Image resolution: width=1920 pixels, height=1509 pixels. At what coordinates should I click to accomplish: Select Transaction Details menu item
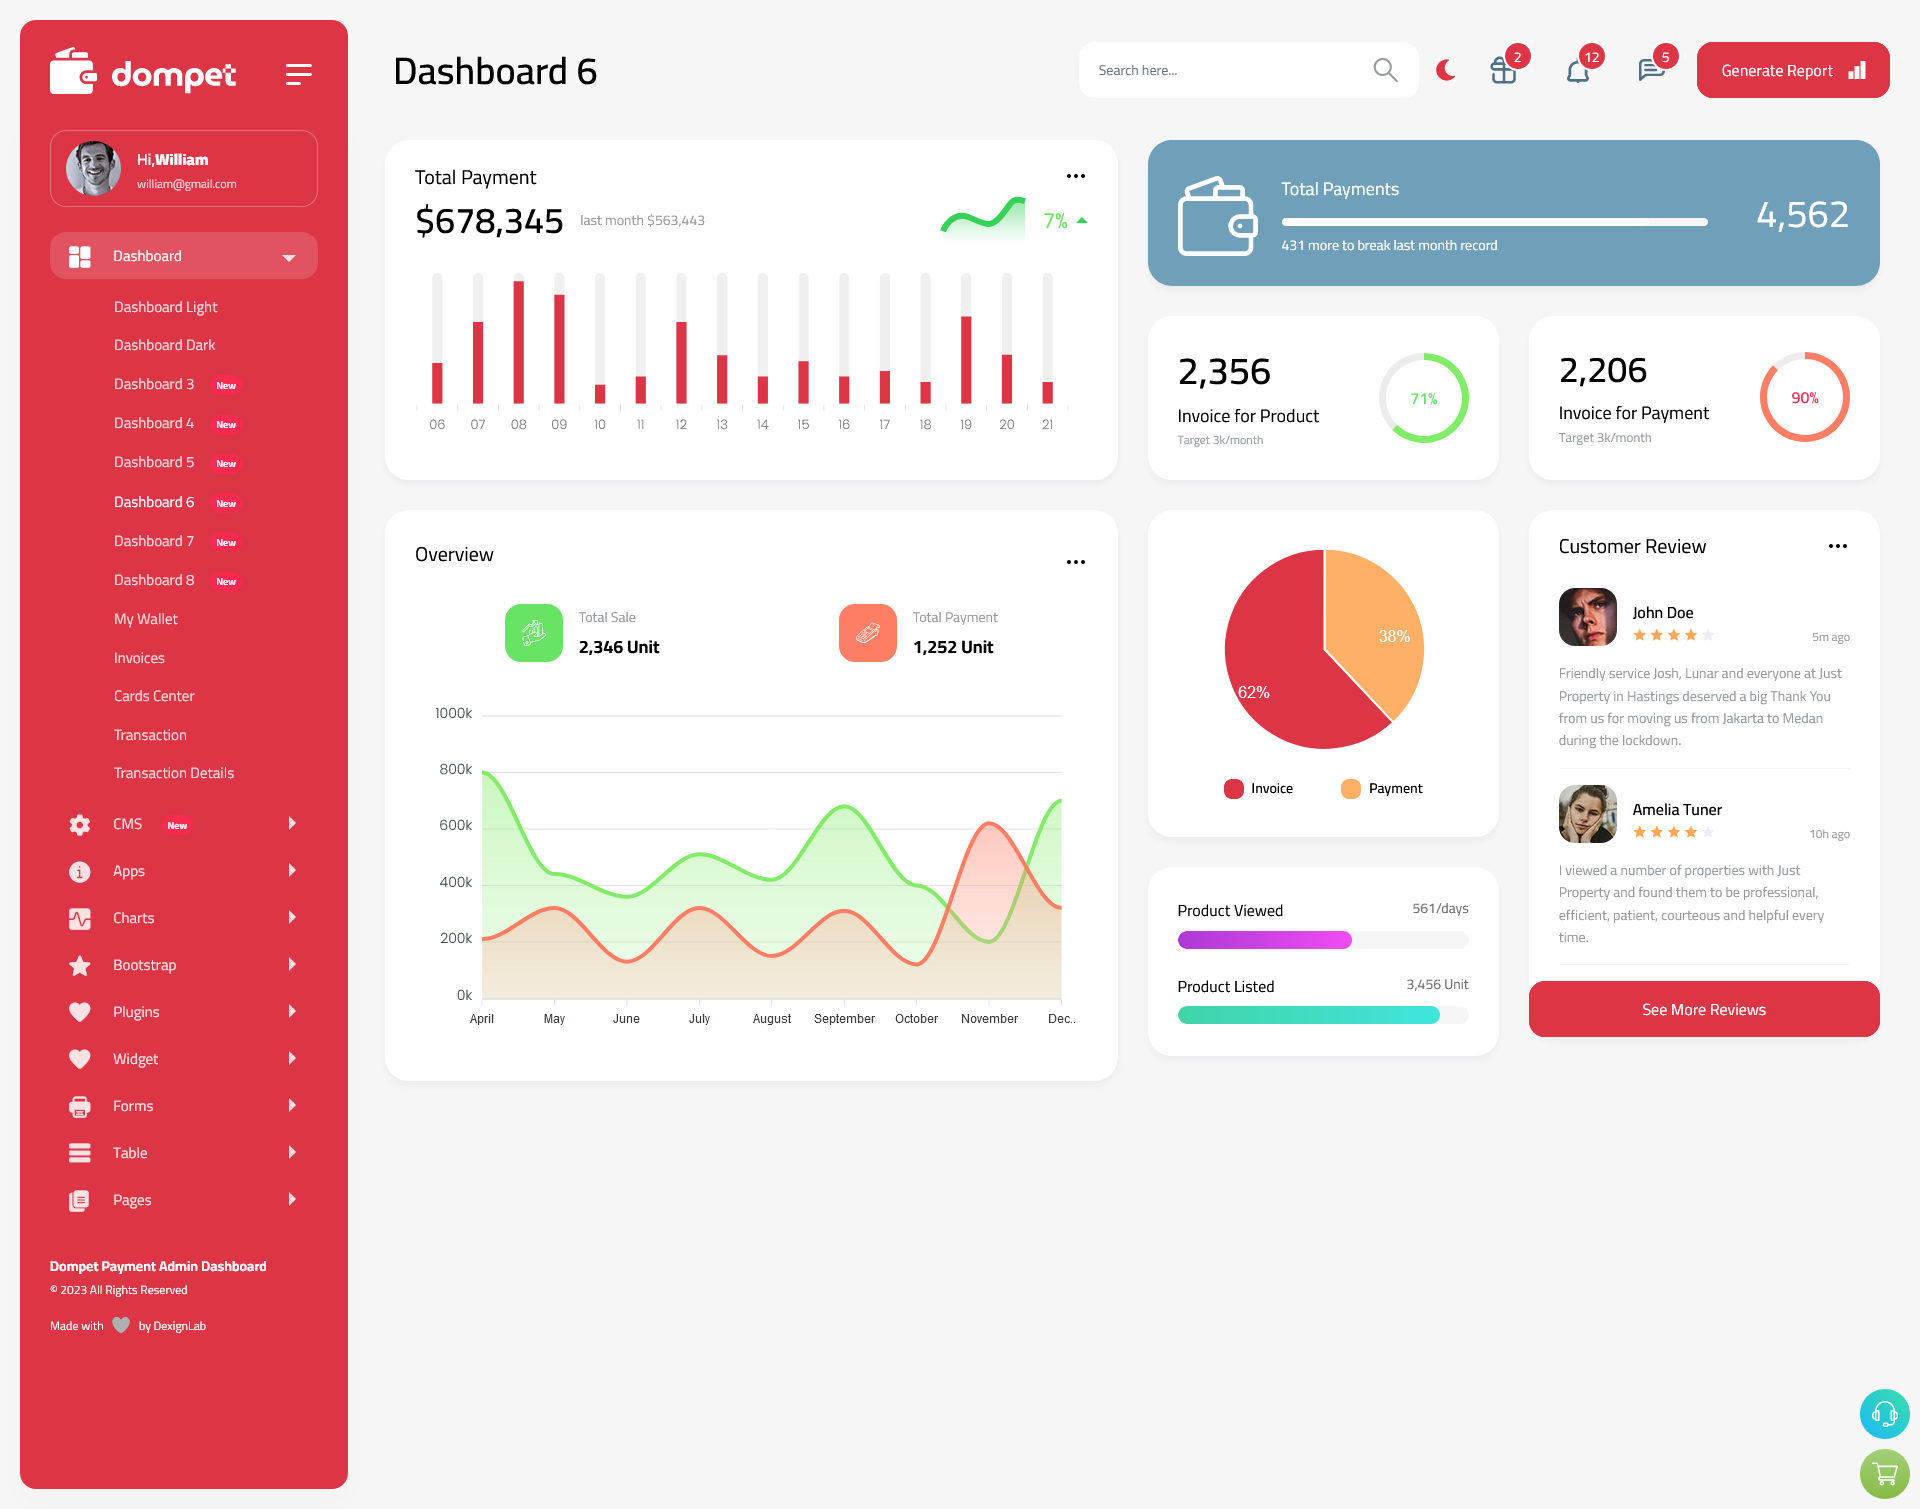tap(173, 773)
